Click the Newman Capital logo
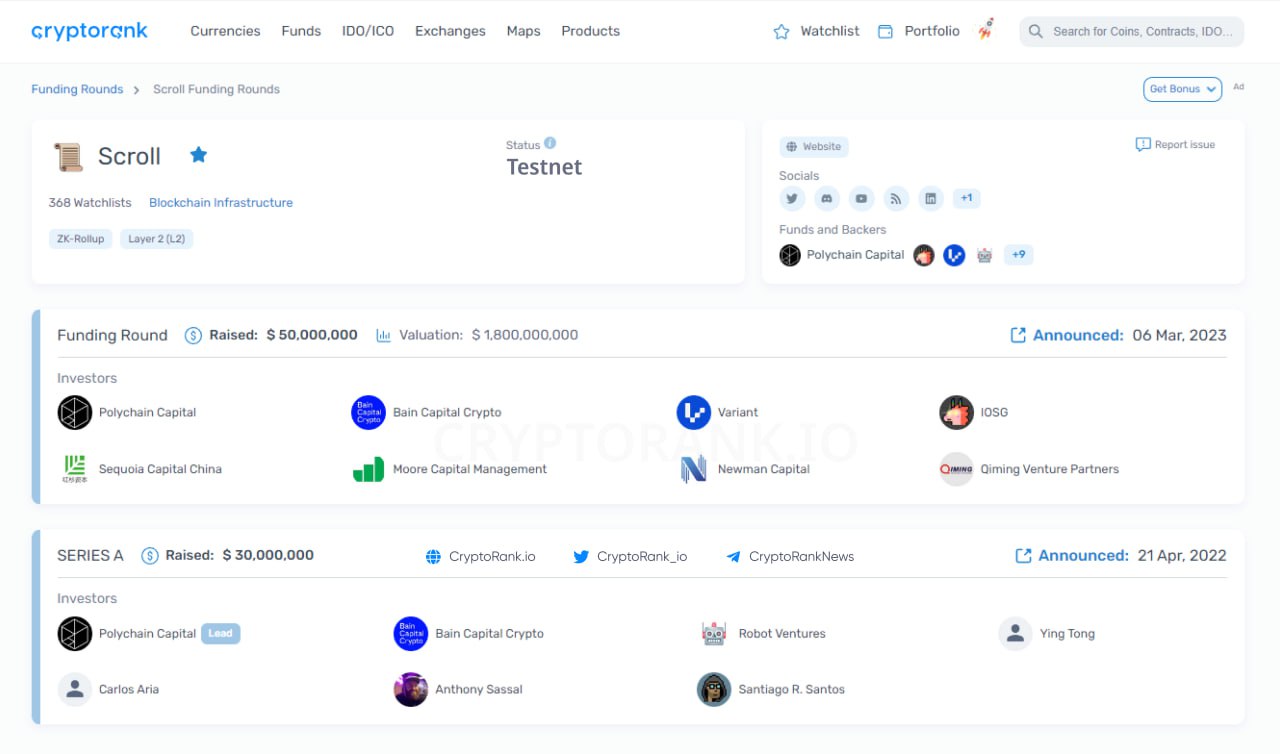1280x754 pixels. click(694, 469)
